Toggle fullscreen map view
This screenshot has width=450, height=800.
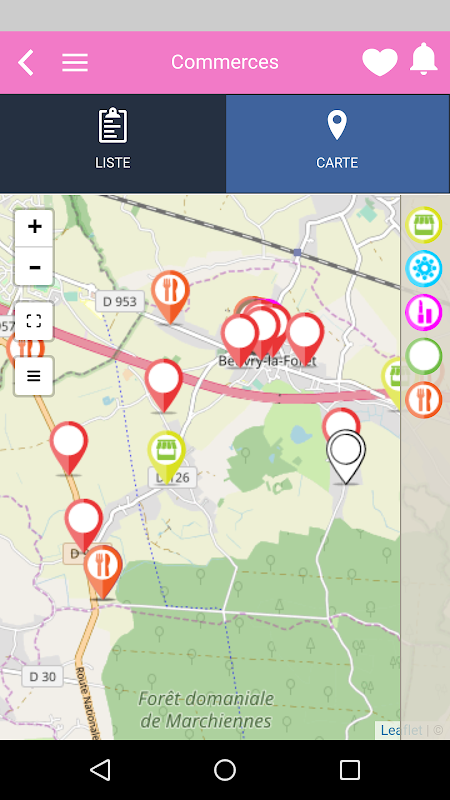(x=34, y=321)
